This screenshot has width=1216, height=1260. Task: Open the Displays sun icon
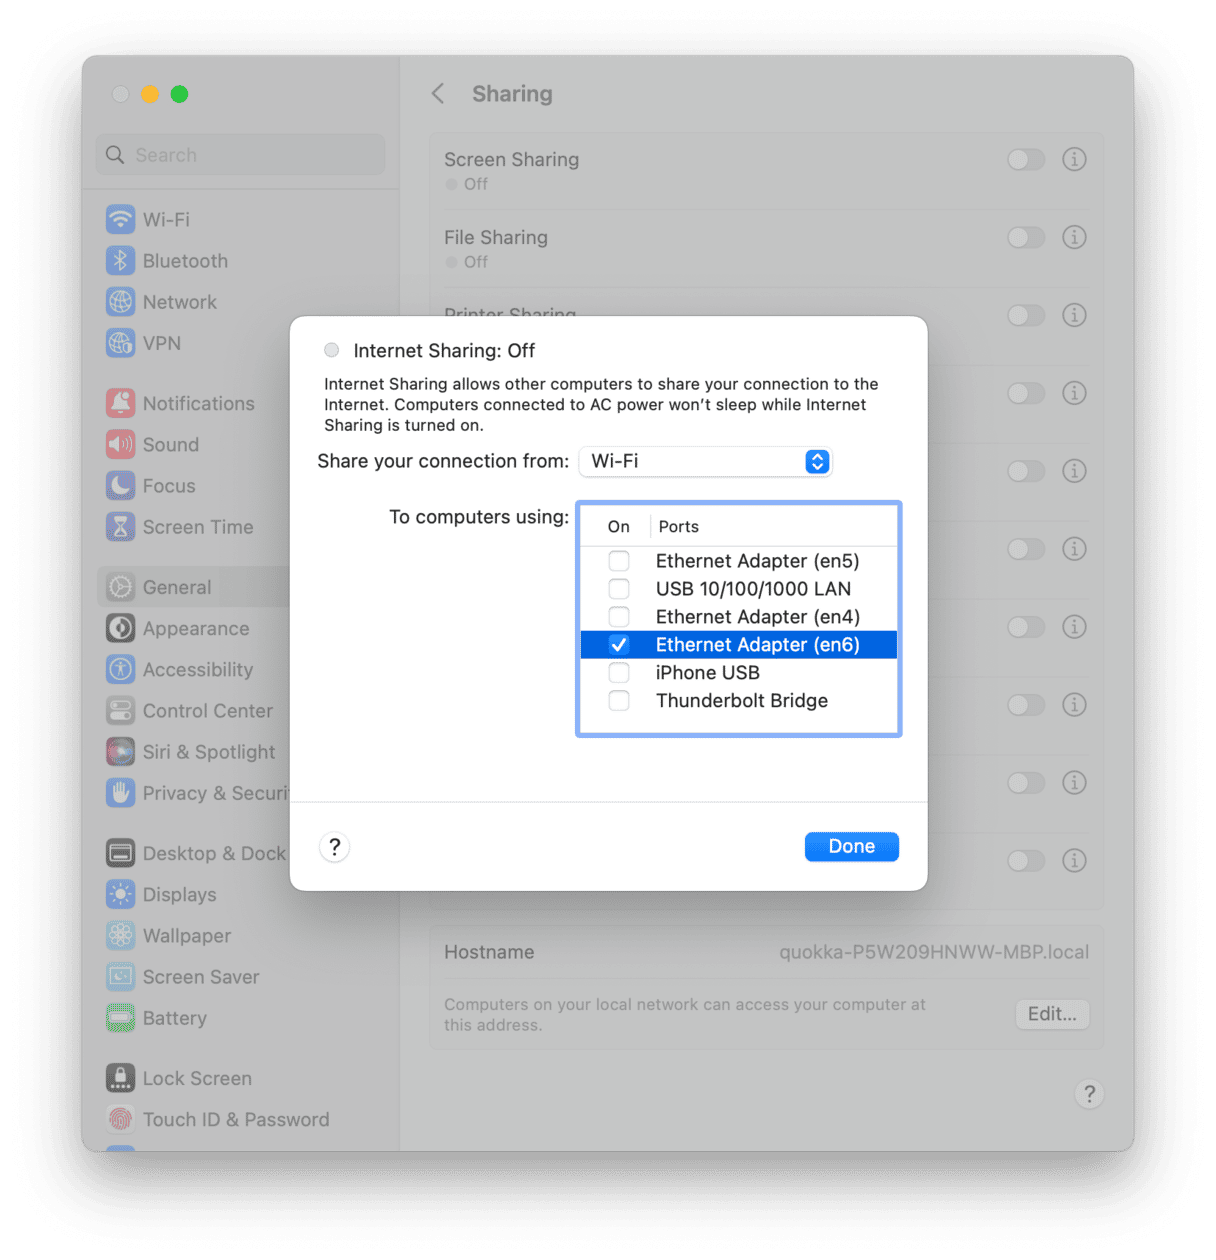(120, 894)
